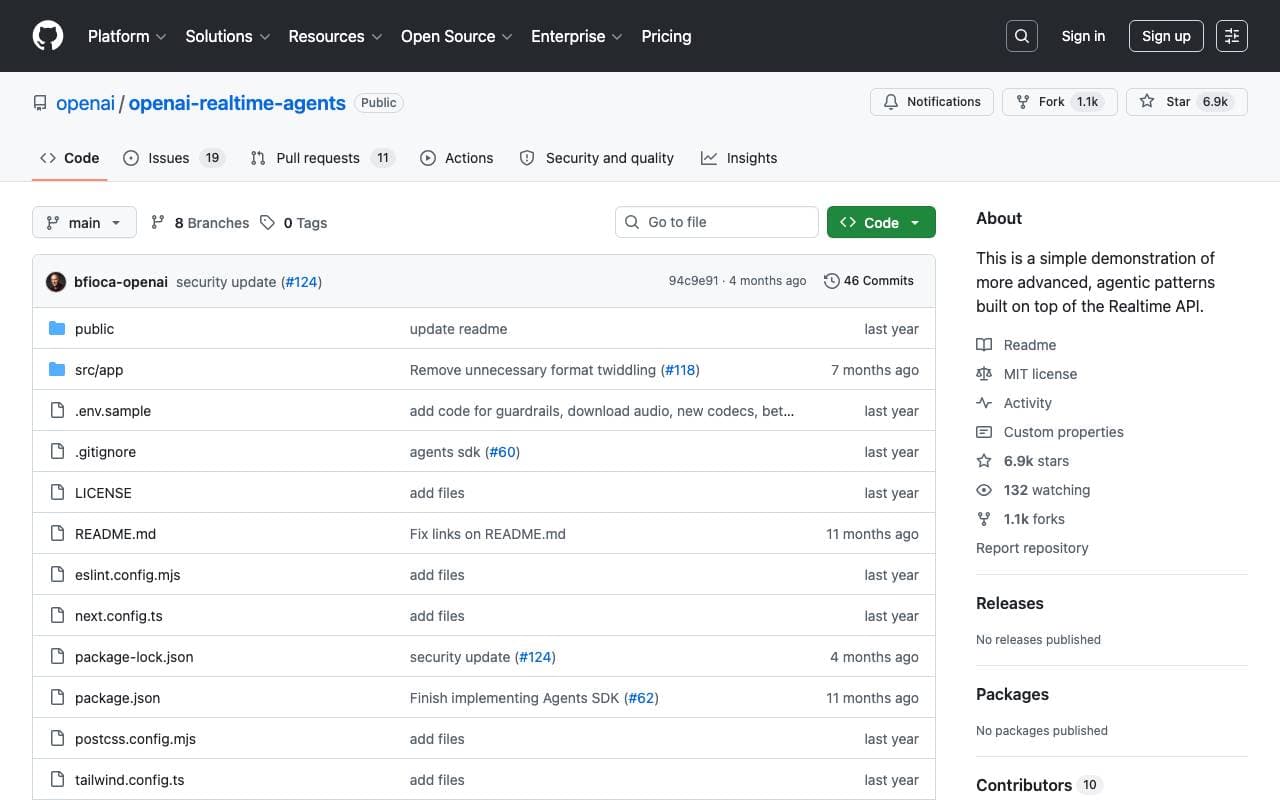Click the stars icon in About

(984, 461)
